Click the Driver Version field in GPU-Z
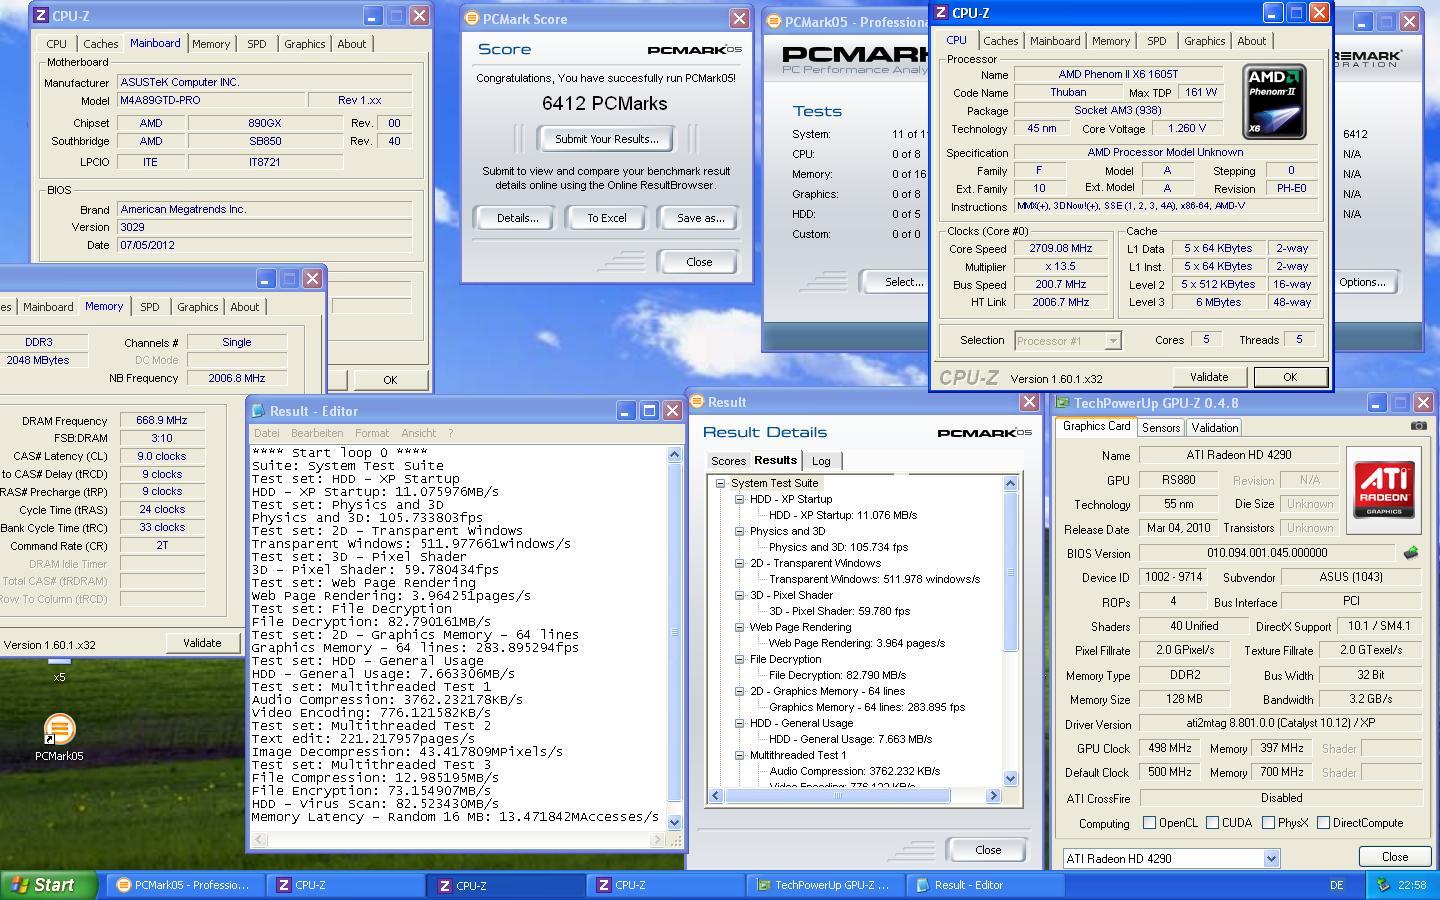Image resolution: width=1440 pixels, height=900 pixels. point(1280,723)
